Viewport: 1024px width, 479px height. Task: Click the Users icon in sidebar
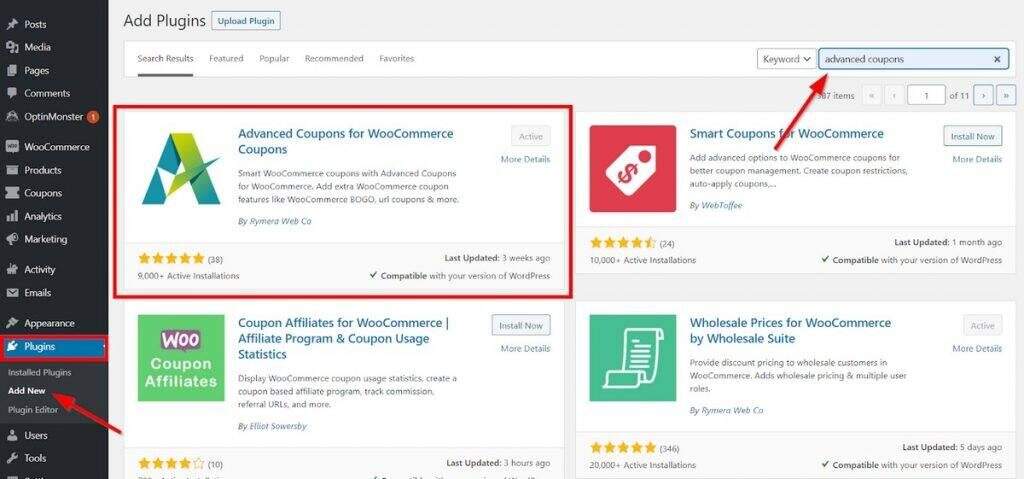click(12, 435)
